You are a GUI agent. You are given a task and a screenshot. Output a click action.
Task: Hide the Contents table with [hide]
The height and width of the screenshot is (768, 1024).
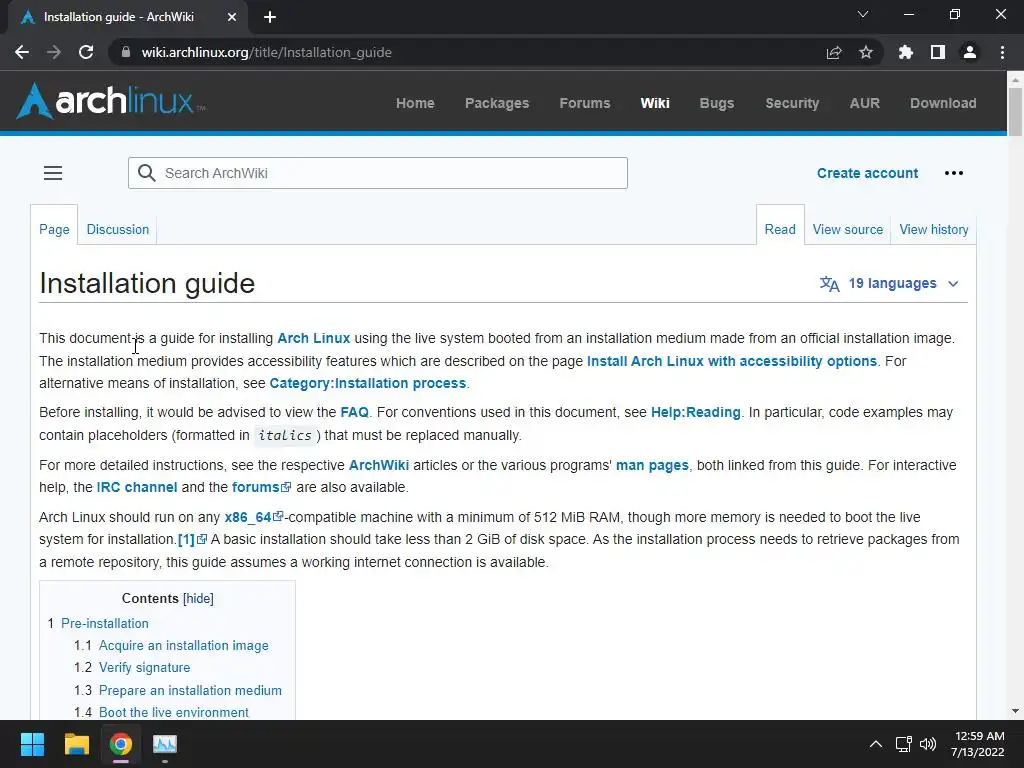tap(199, 599)
